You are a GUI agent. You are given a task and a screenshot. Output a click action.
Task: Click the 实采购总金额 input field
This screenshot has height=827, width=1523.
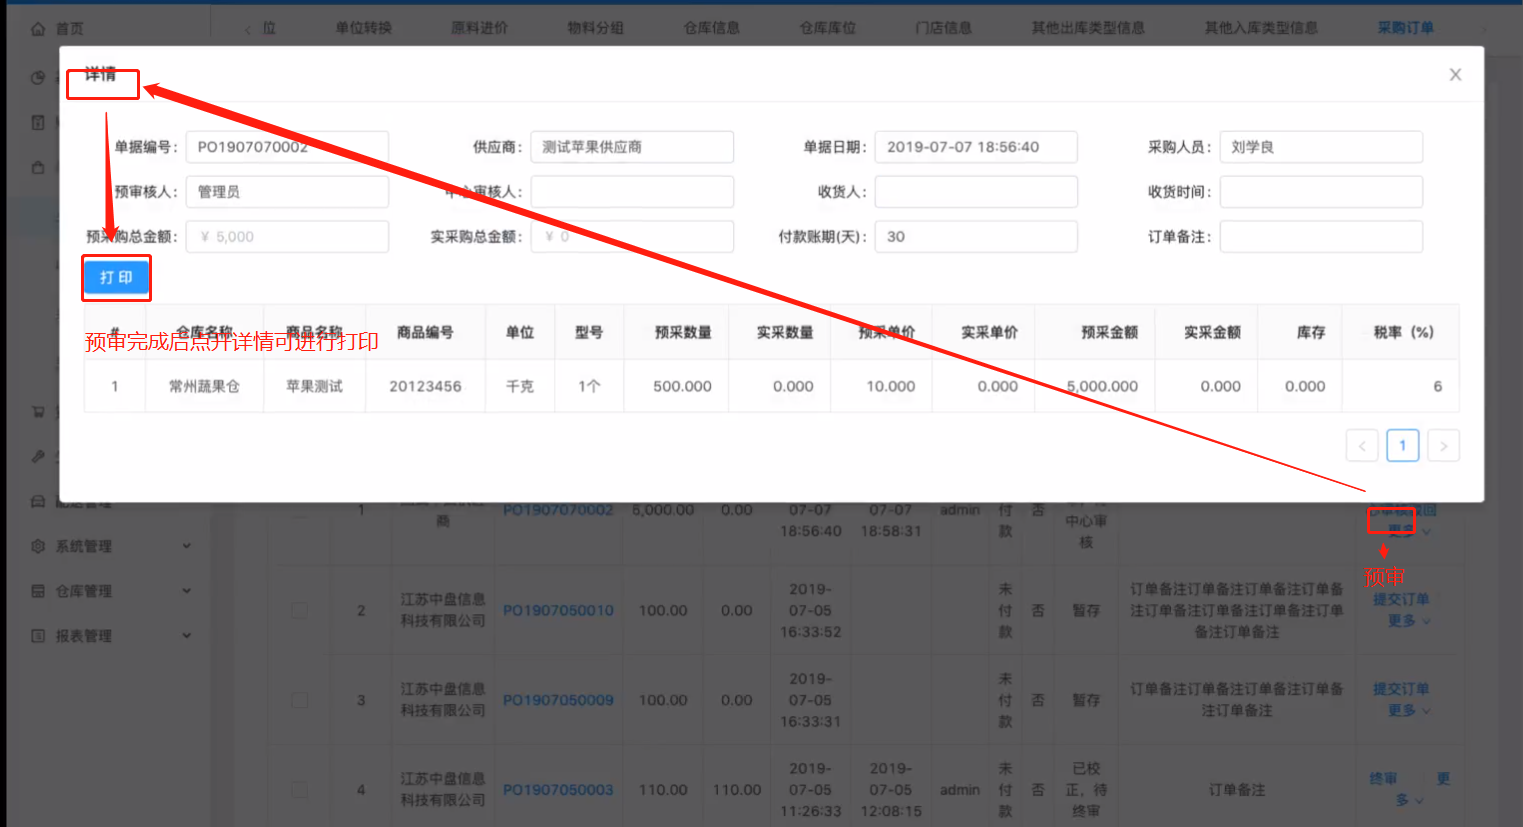[x=632, y=237]
